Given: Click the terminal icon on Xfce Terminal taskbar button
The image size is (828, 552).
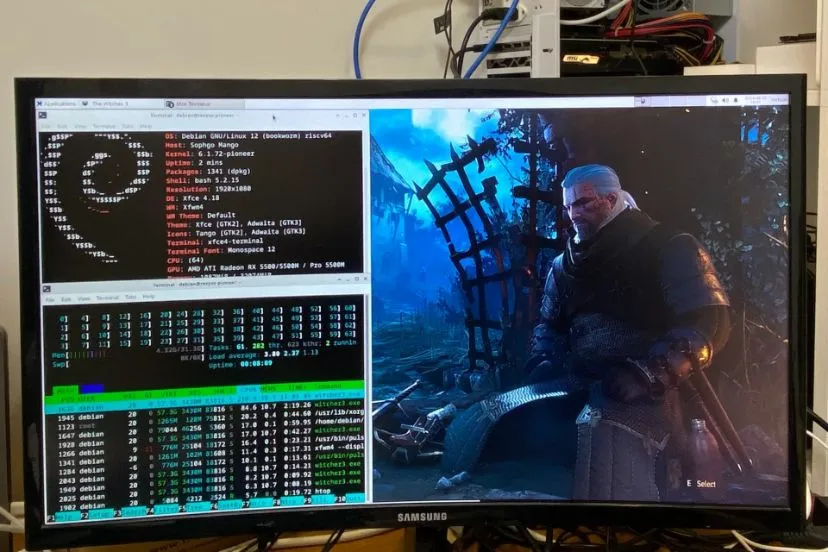Looking at the screenshot, I should pyautogui.click(x=170, y=104).
